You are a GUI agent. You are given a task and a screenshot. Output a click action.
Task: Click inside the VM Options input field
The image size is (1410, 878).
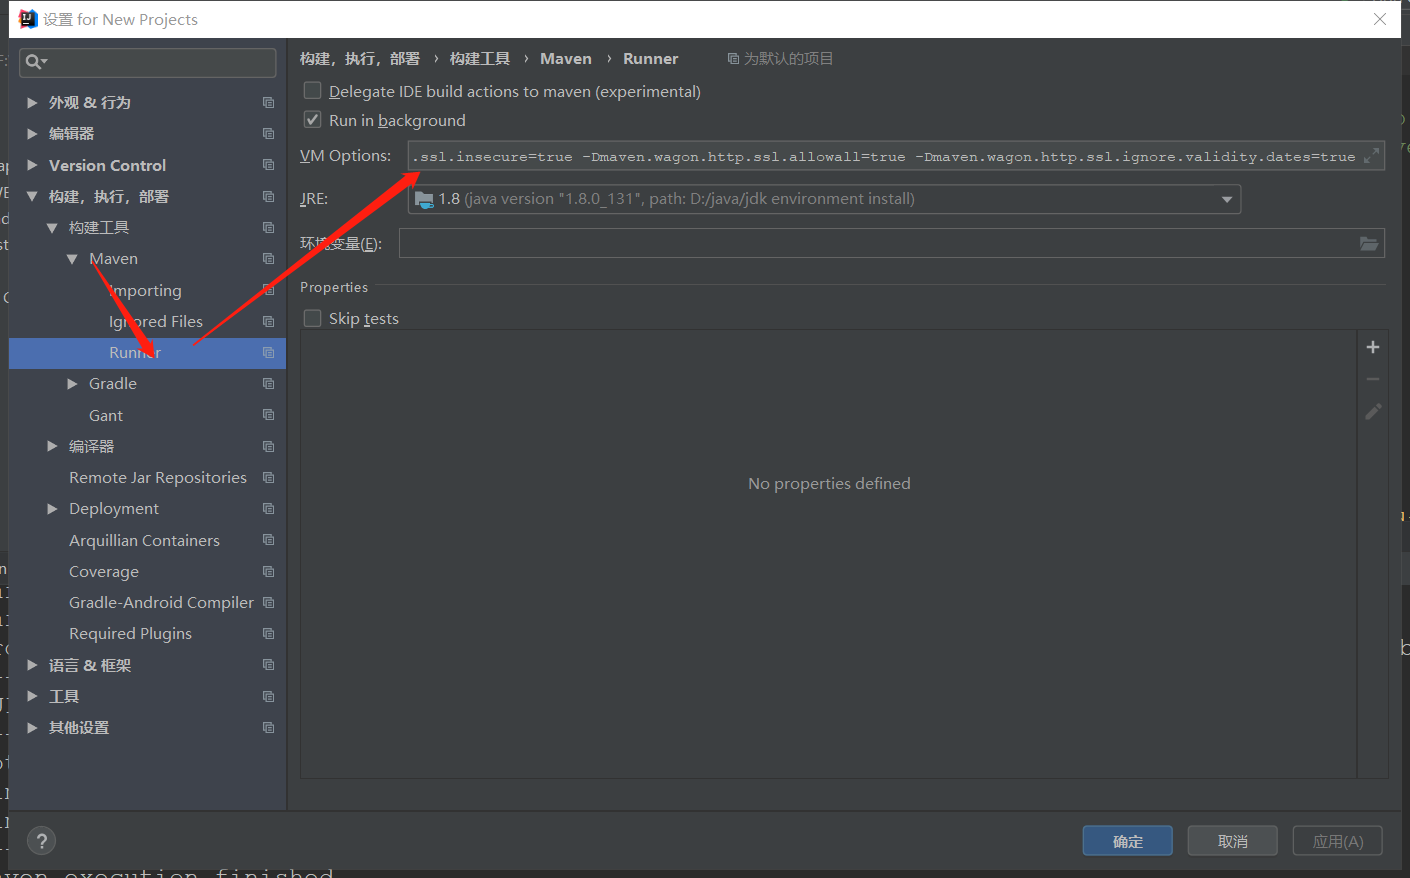800,156
